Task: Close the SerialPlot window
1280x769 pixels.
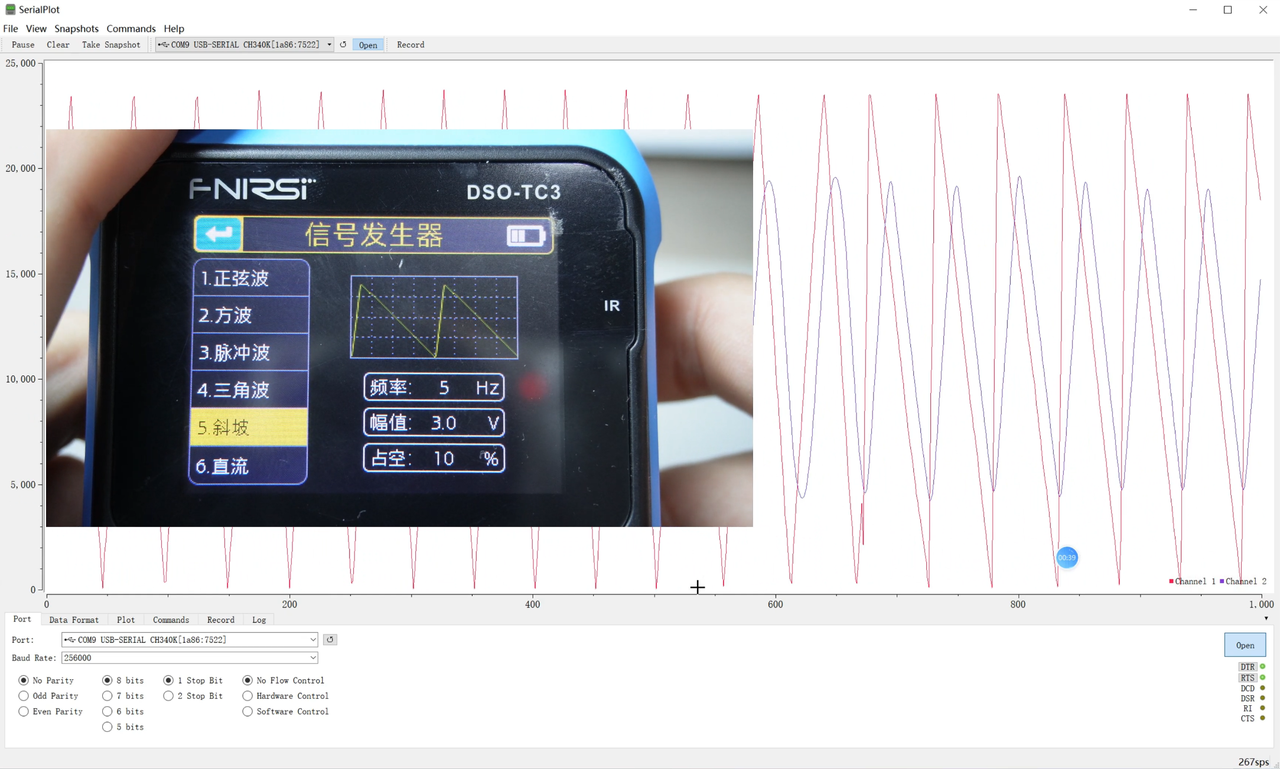Action: [x=1262, y=10]
